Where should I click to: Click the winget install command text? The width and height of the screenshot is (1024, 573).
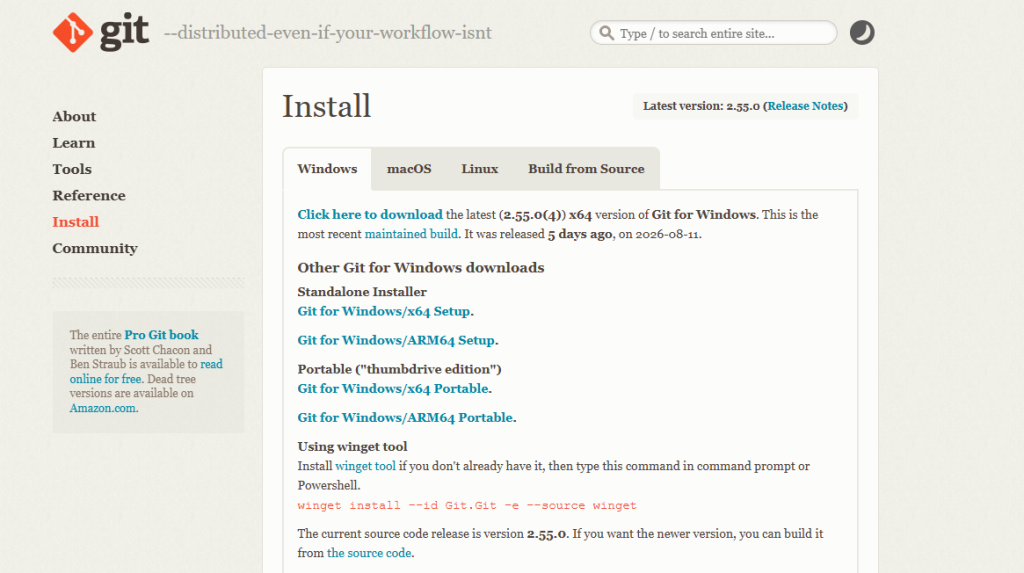click(467, 505)
